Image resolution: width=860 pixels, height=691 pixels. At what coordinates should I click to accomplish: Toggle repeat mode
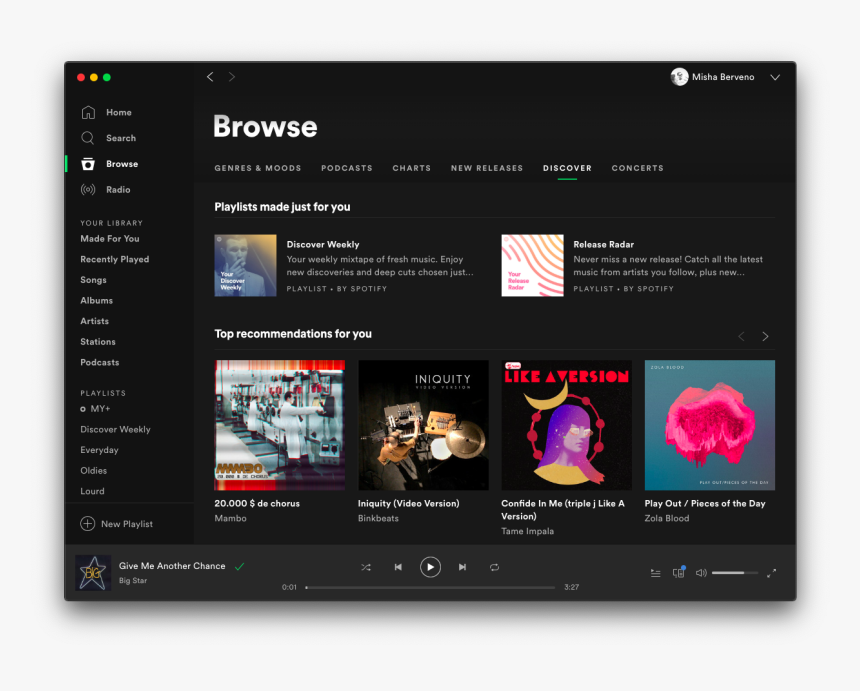(x=494, y=567)
